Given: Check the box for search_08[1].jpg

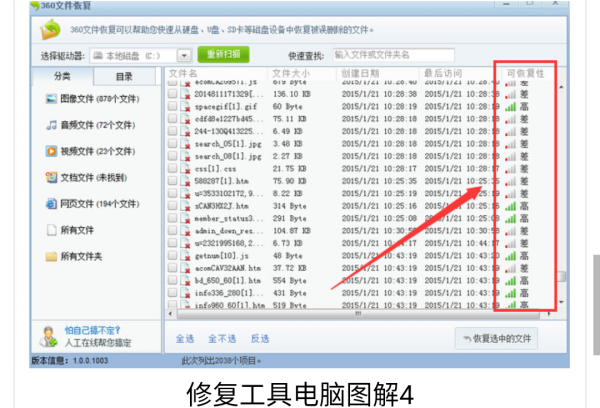Looking at the screenshot, I should coord(173,156).
